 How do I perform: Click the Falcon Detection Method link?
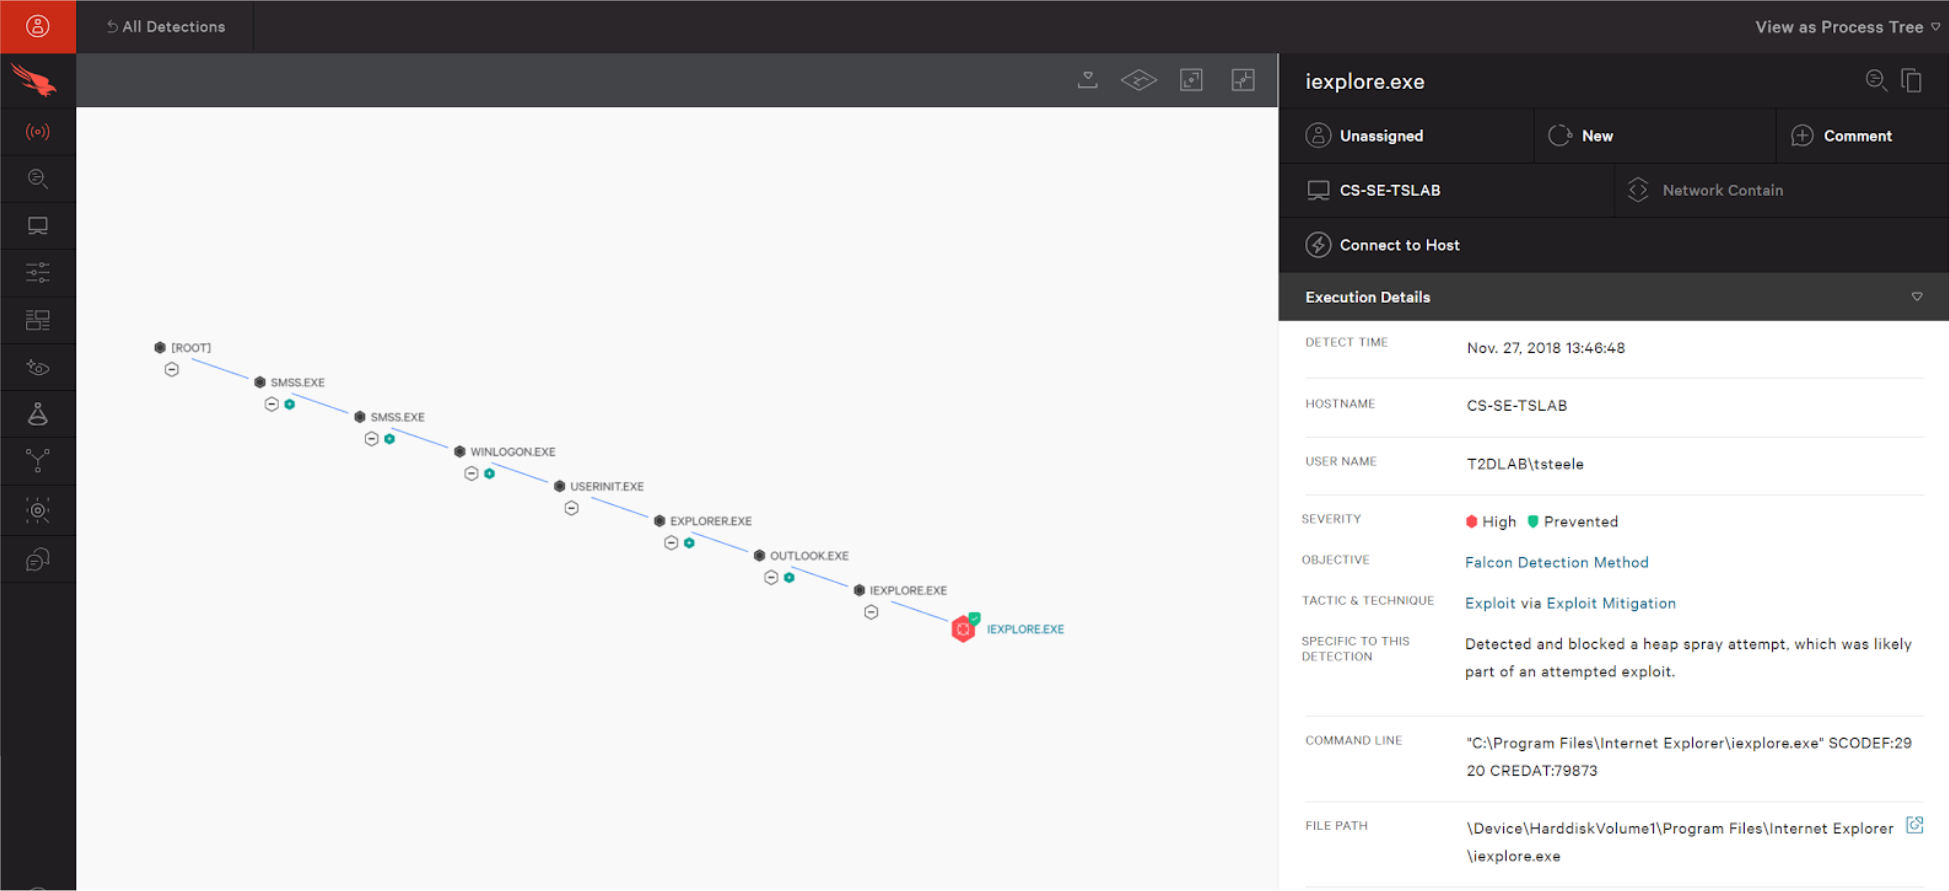click(x=1556, y=562)
